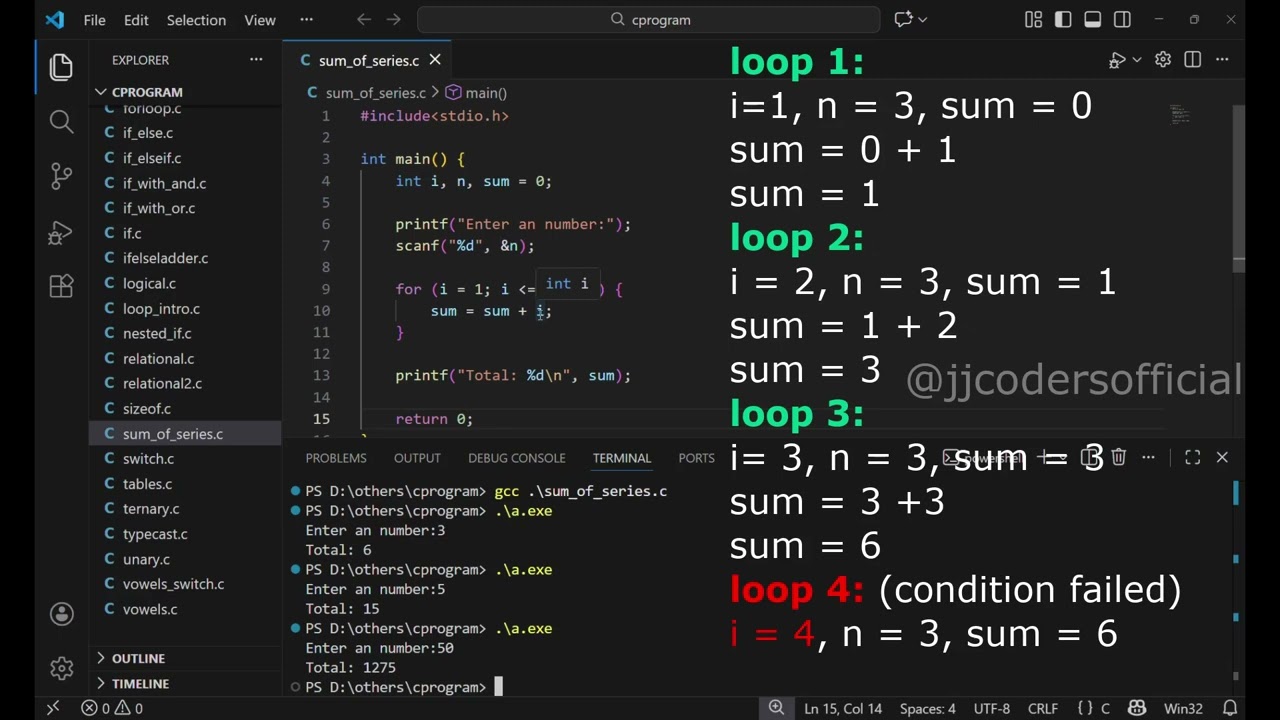
Task: Toggle the secondary side bar
Action: 1123,20
